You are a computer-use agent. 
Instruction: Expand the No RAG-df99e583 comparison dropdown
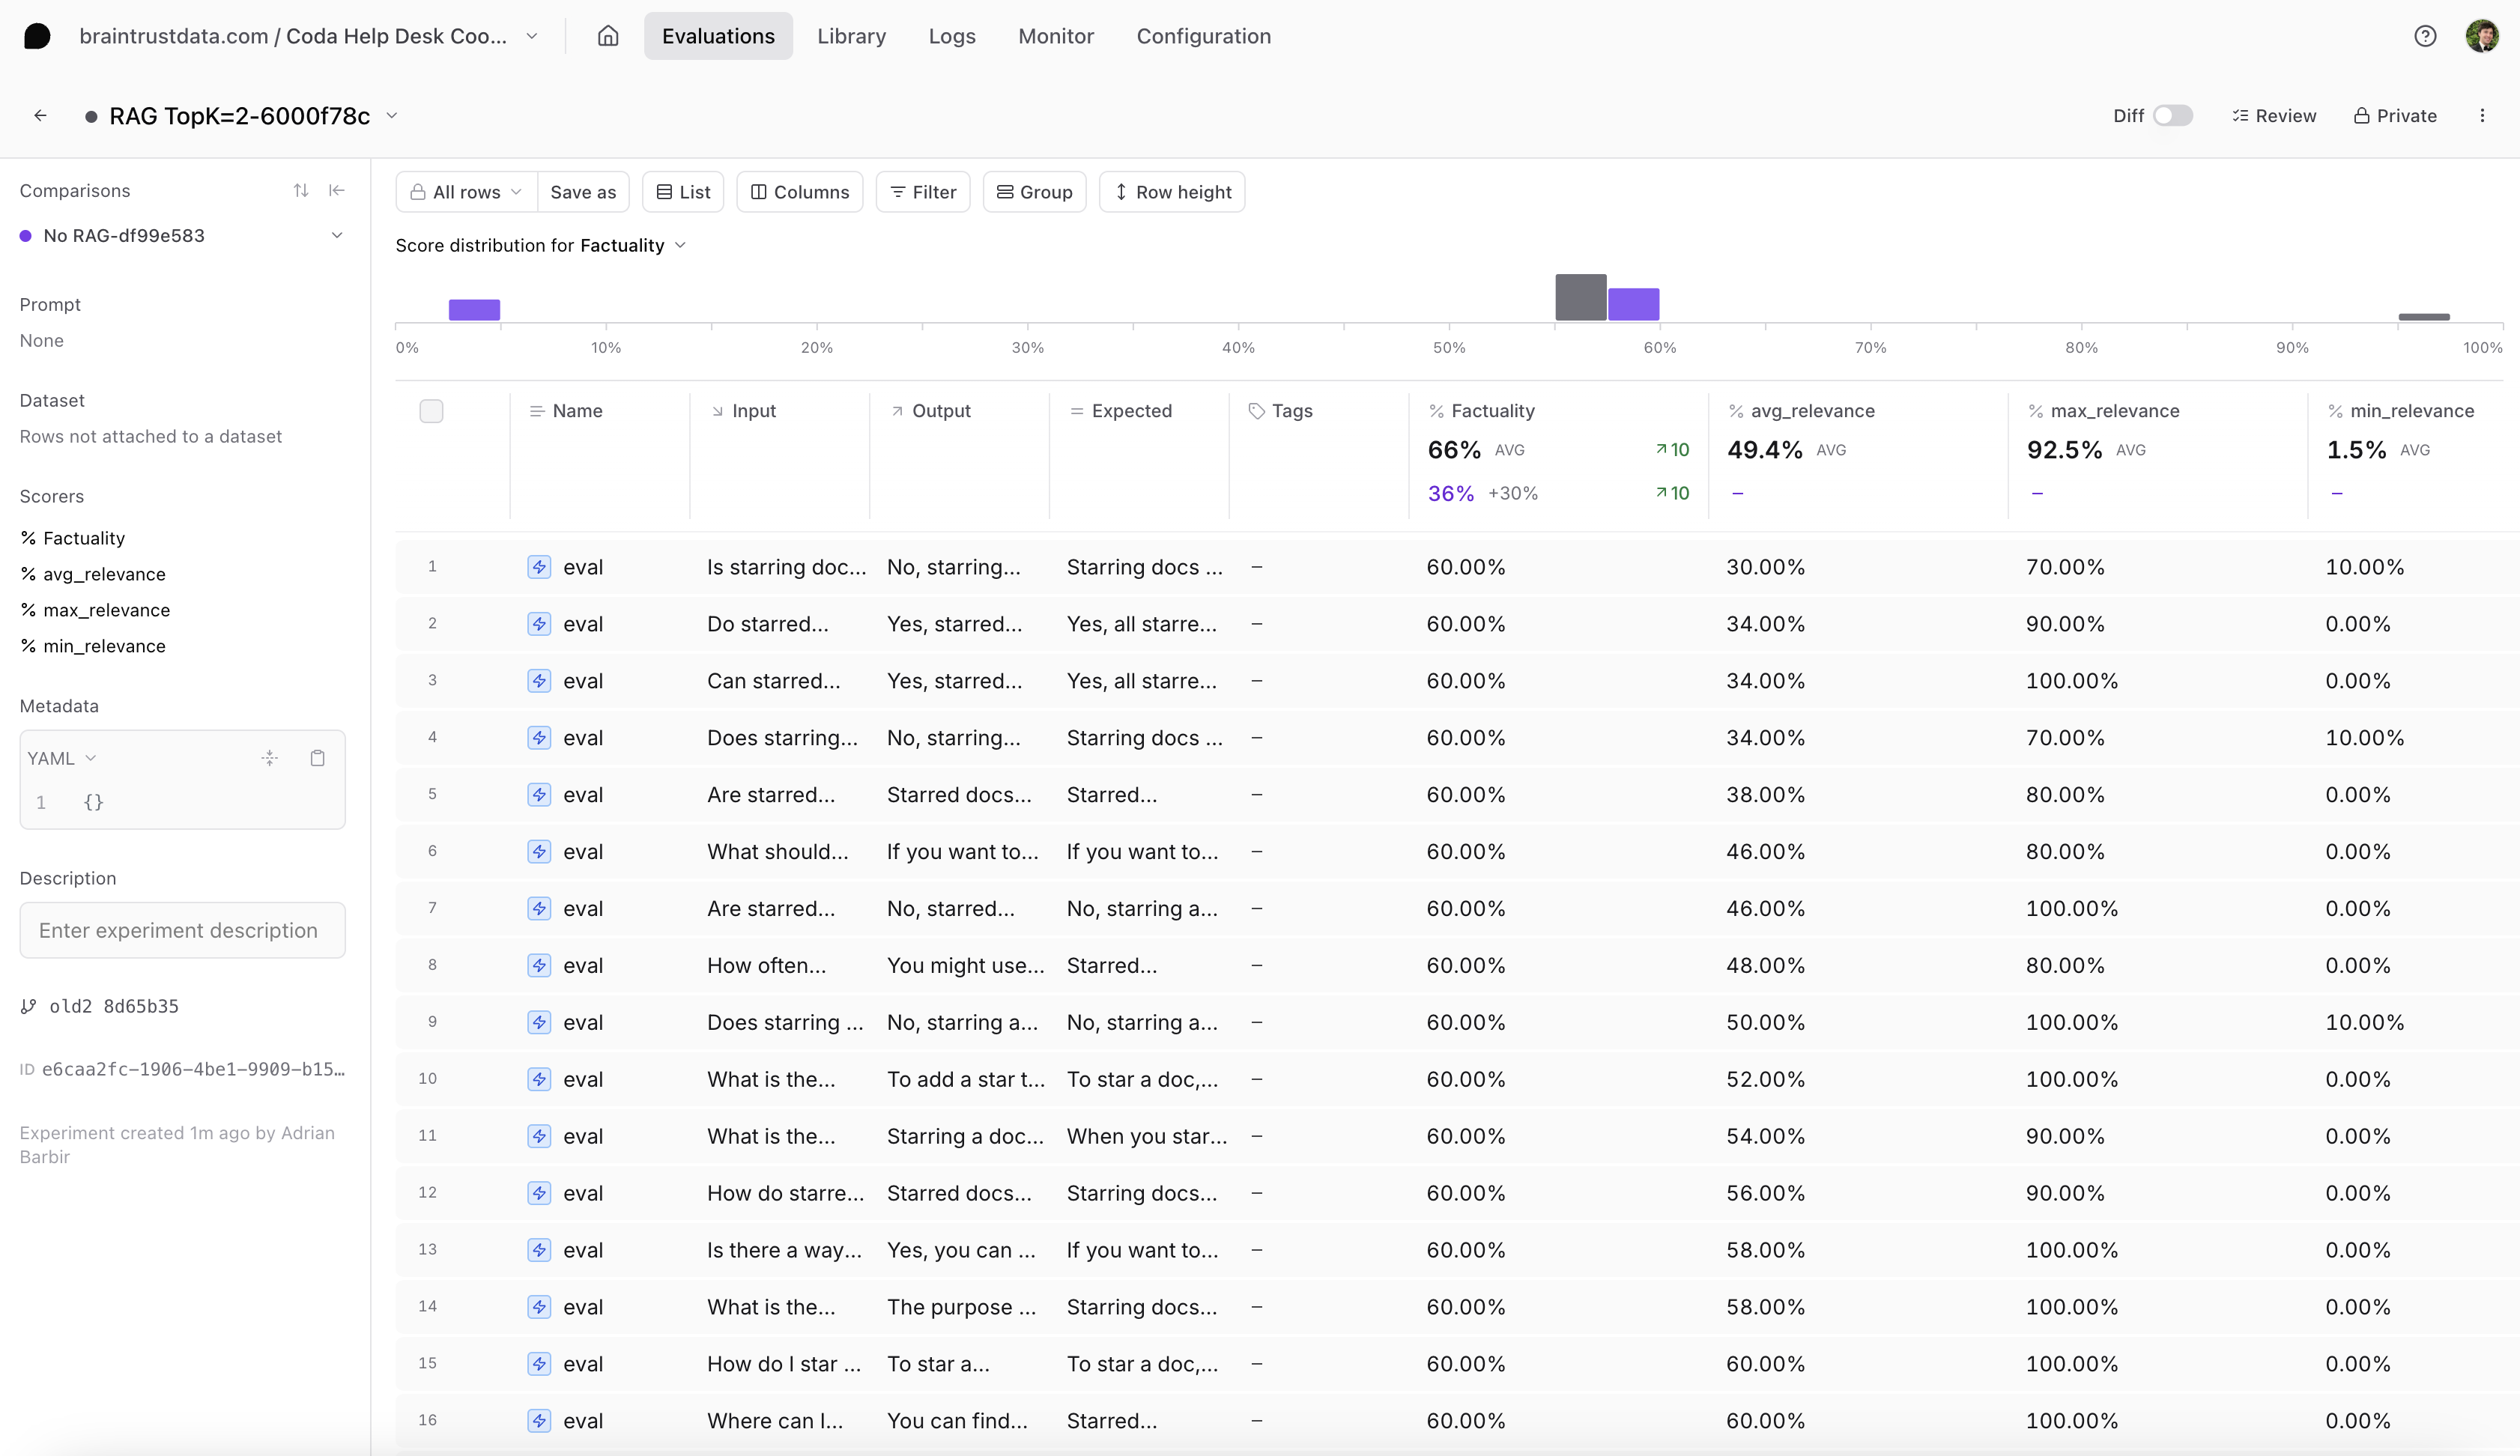point(337,236)
